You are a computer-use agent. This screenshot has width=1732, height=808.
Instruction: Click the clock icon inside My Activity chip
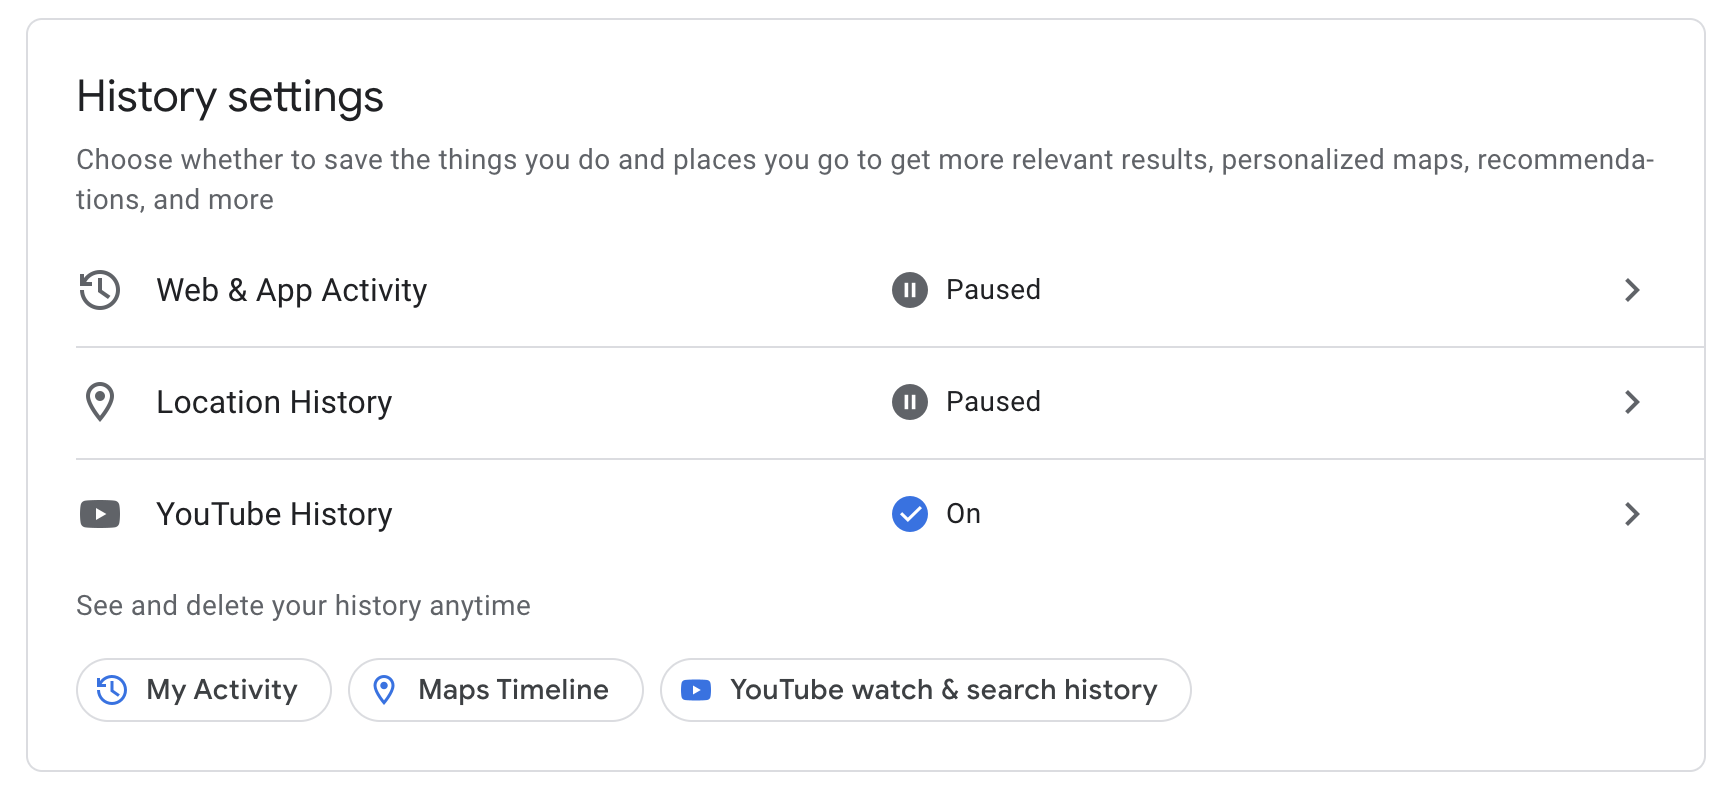(x=112, y=690)
